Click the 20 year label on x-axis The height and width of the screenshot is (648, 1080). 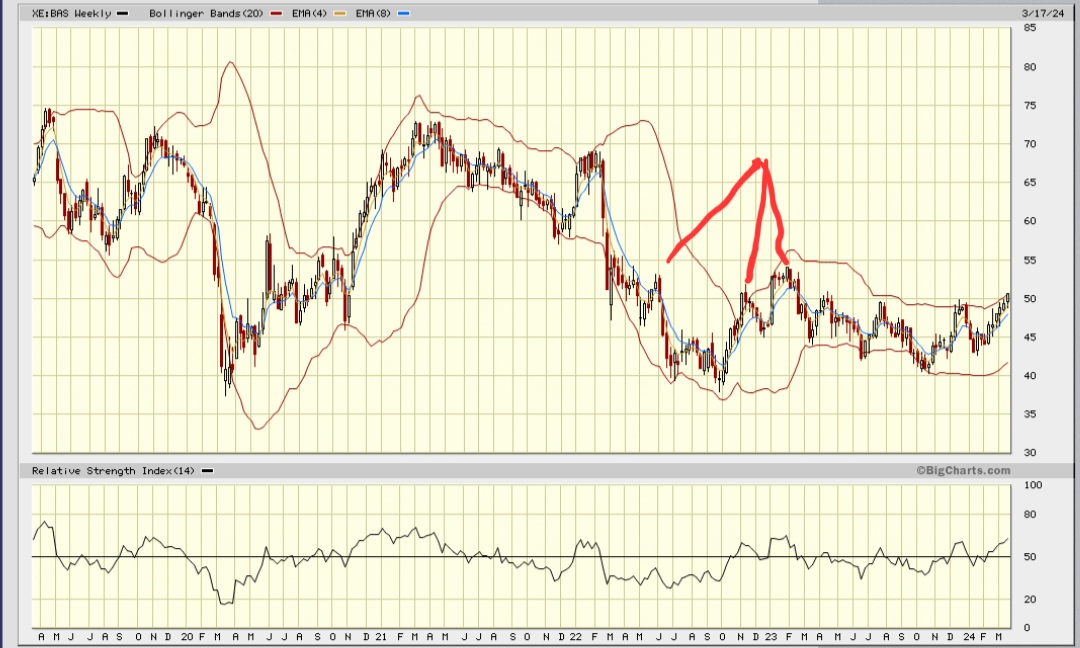point(185,634)
